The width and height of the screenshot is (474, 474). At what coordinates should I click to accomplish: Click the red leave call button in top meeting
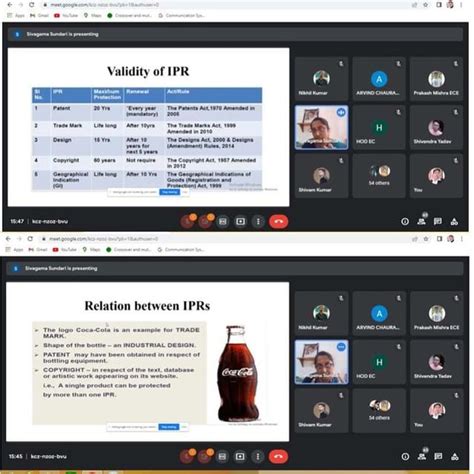pyautogui.click(x=278, y=221)
